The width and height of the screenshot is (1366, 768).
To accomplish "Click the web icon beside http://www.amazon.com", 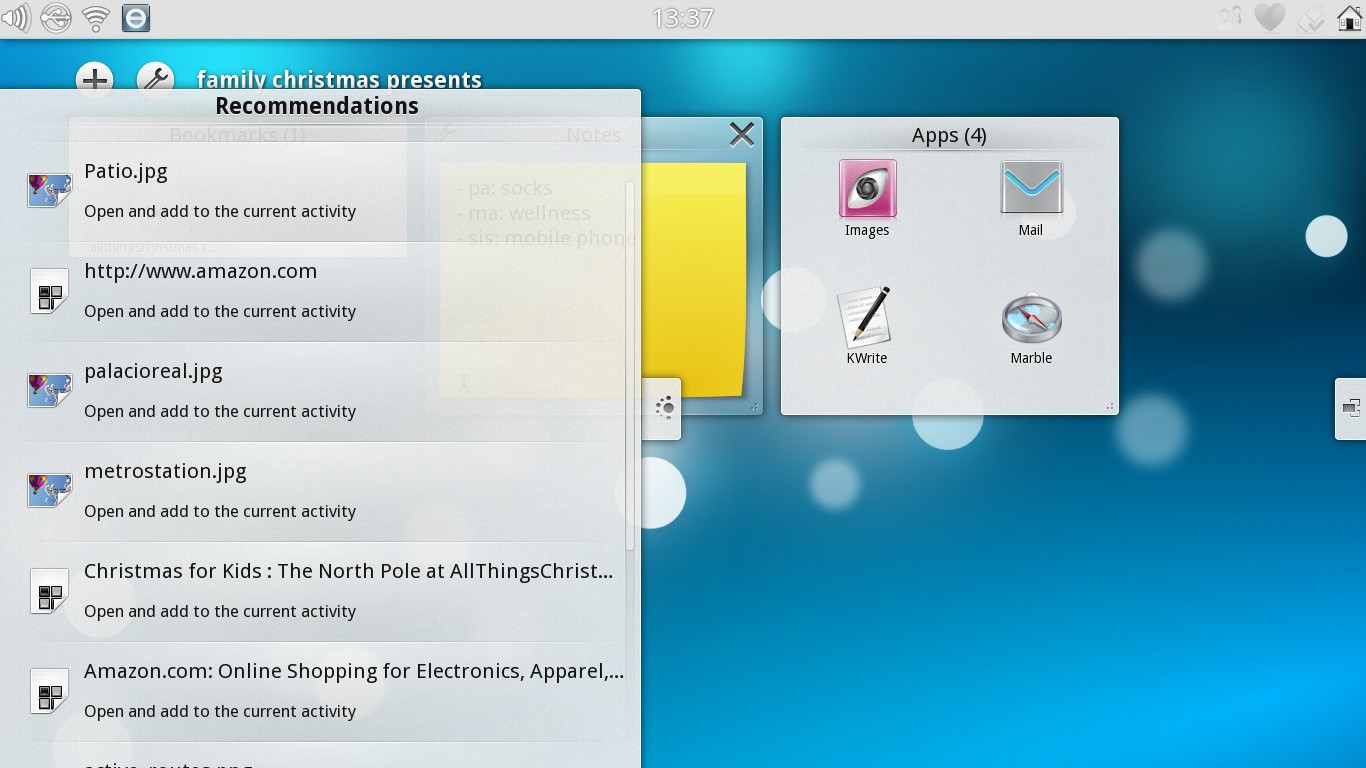I will pos(50,291).
